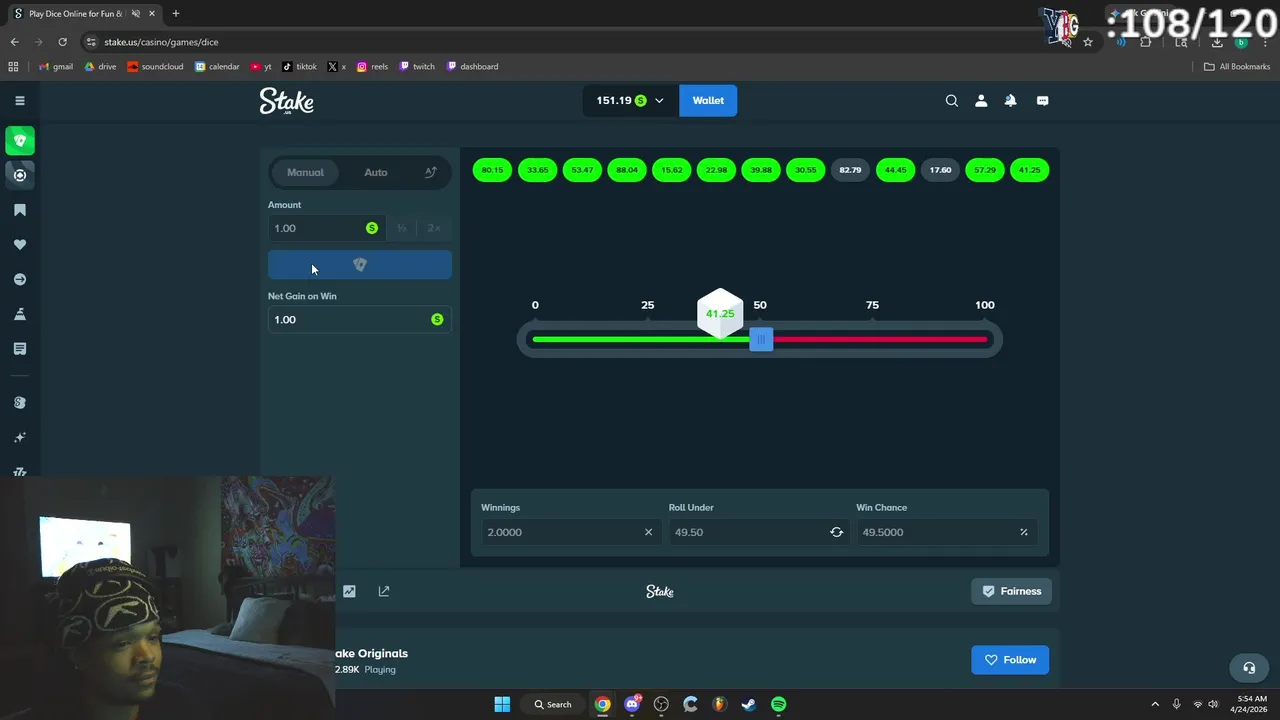Halve the bet amount with ½
This screenshot has width=1280, height=720.
401,228
